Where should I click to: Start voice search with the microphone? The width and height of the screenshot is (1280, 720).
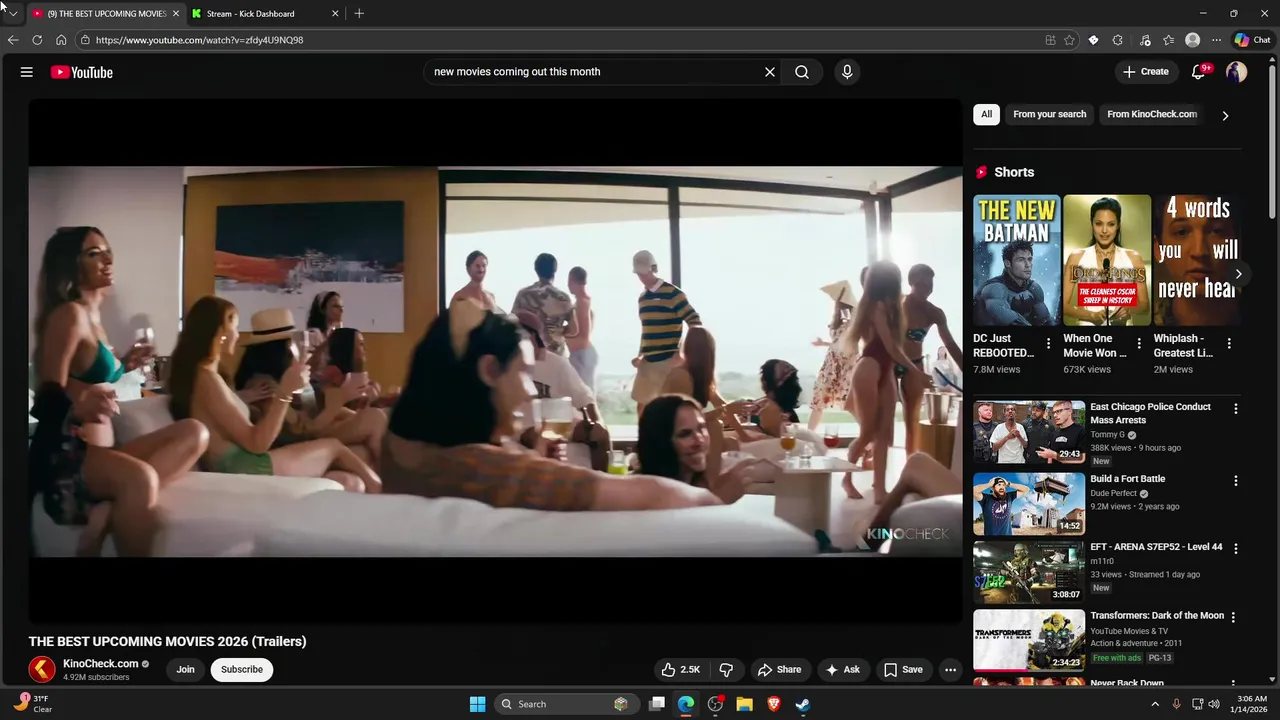[847, 72]
